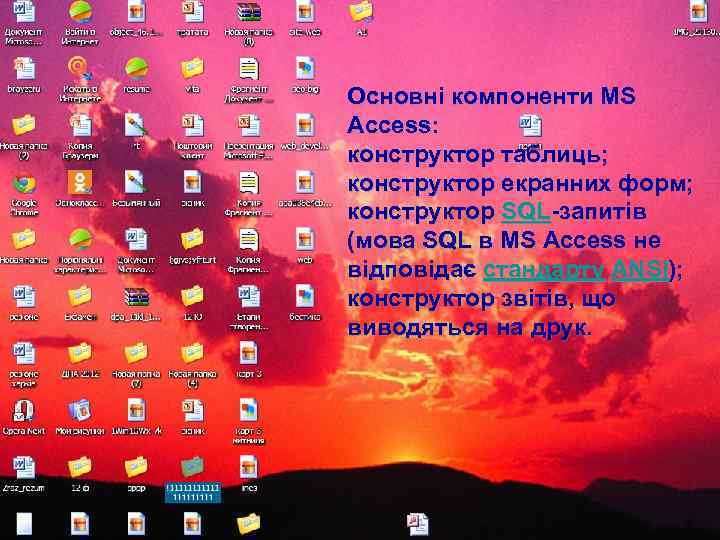Follow the SQL hyperlink in the slide

click(526, 212)
